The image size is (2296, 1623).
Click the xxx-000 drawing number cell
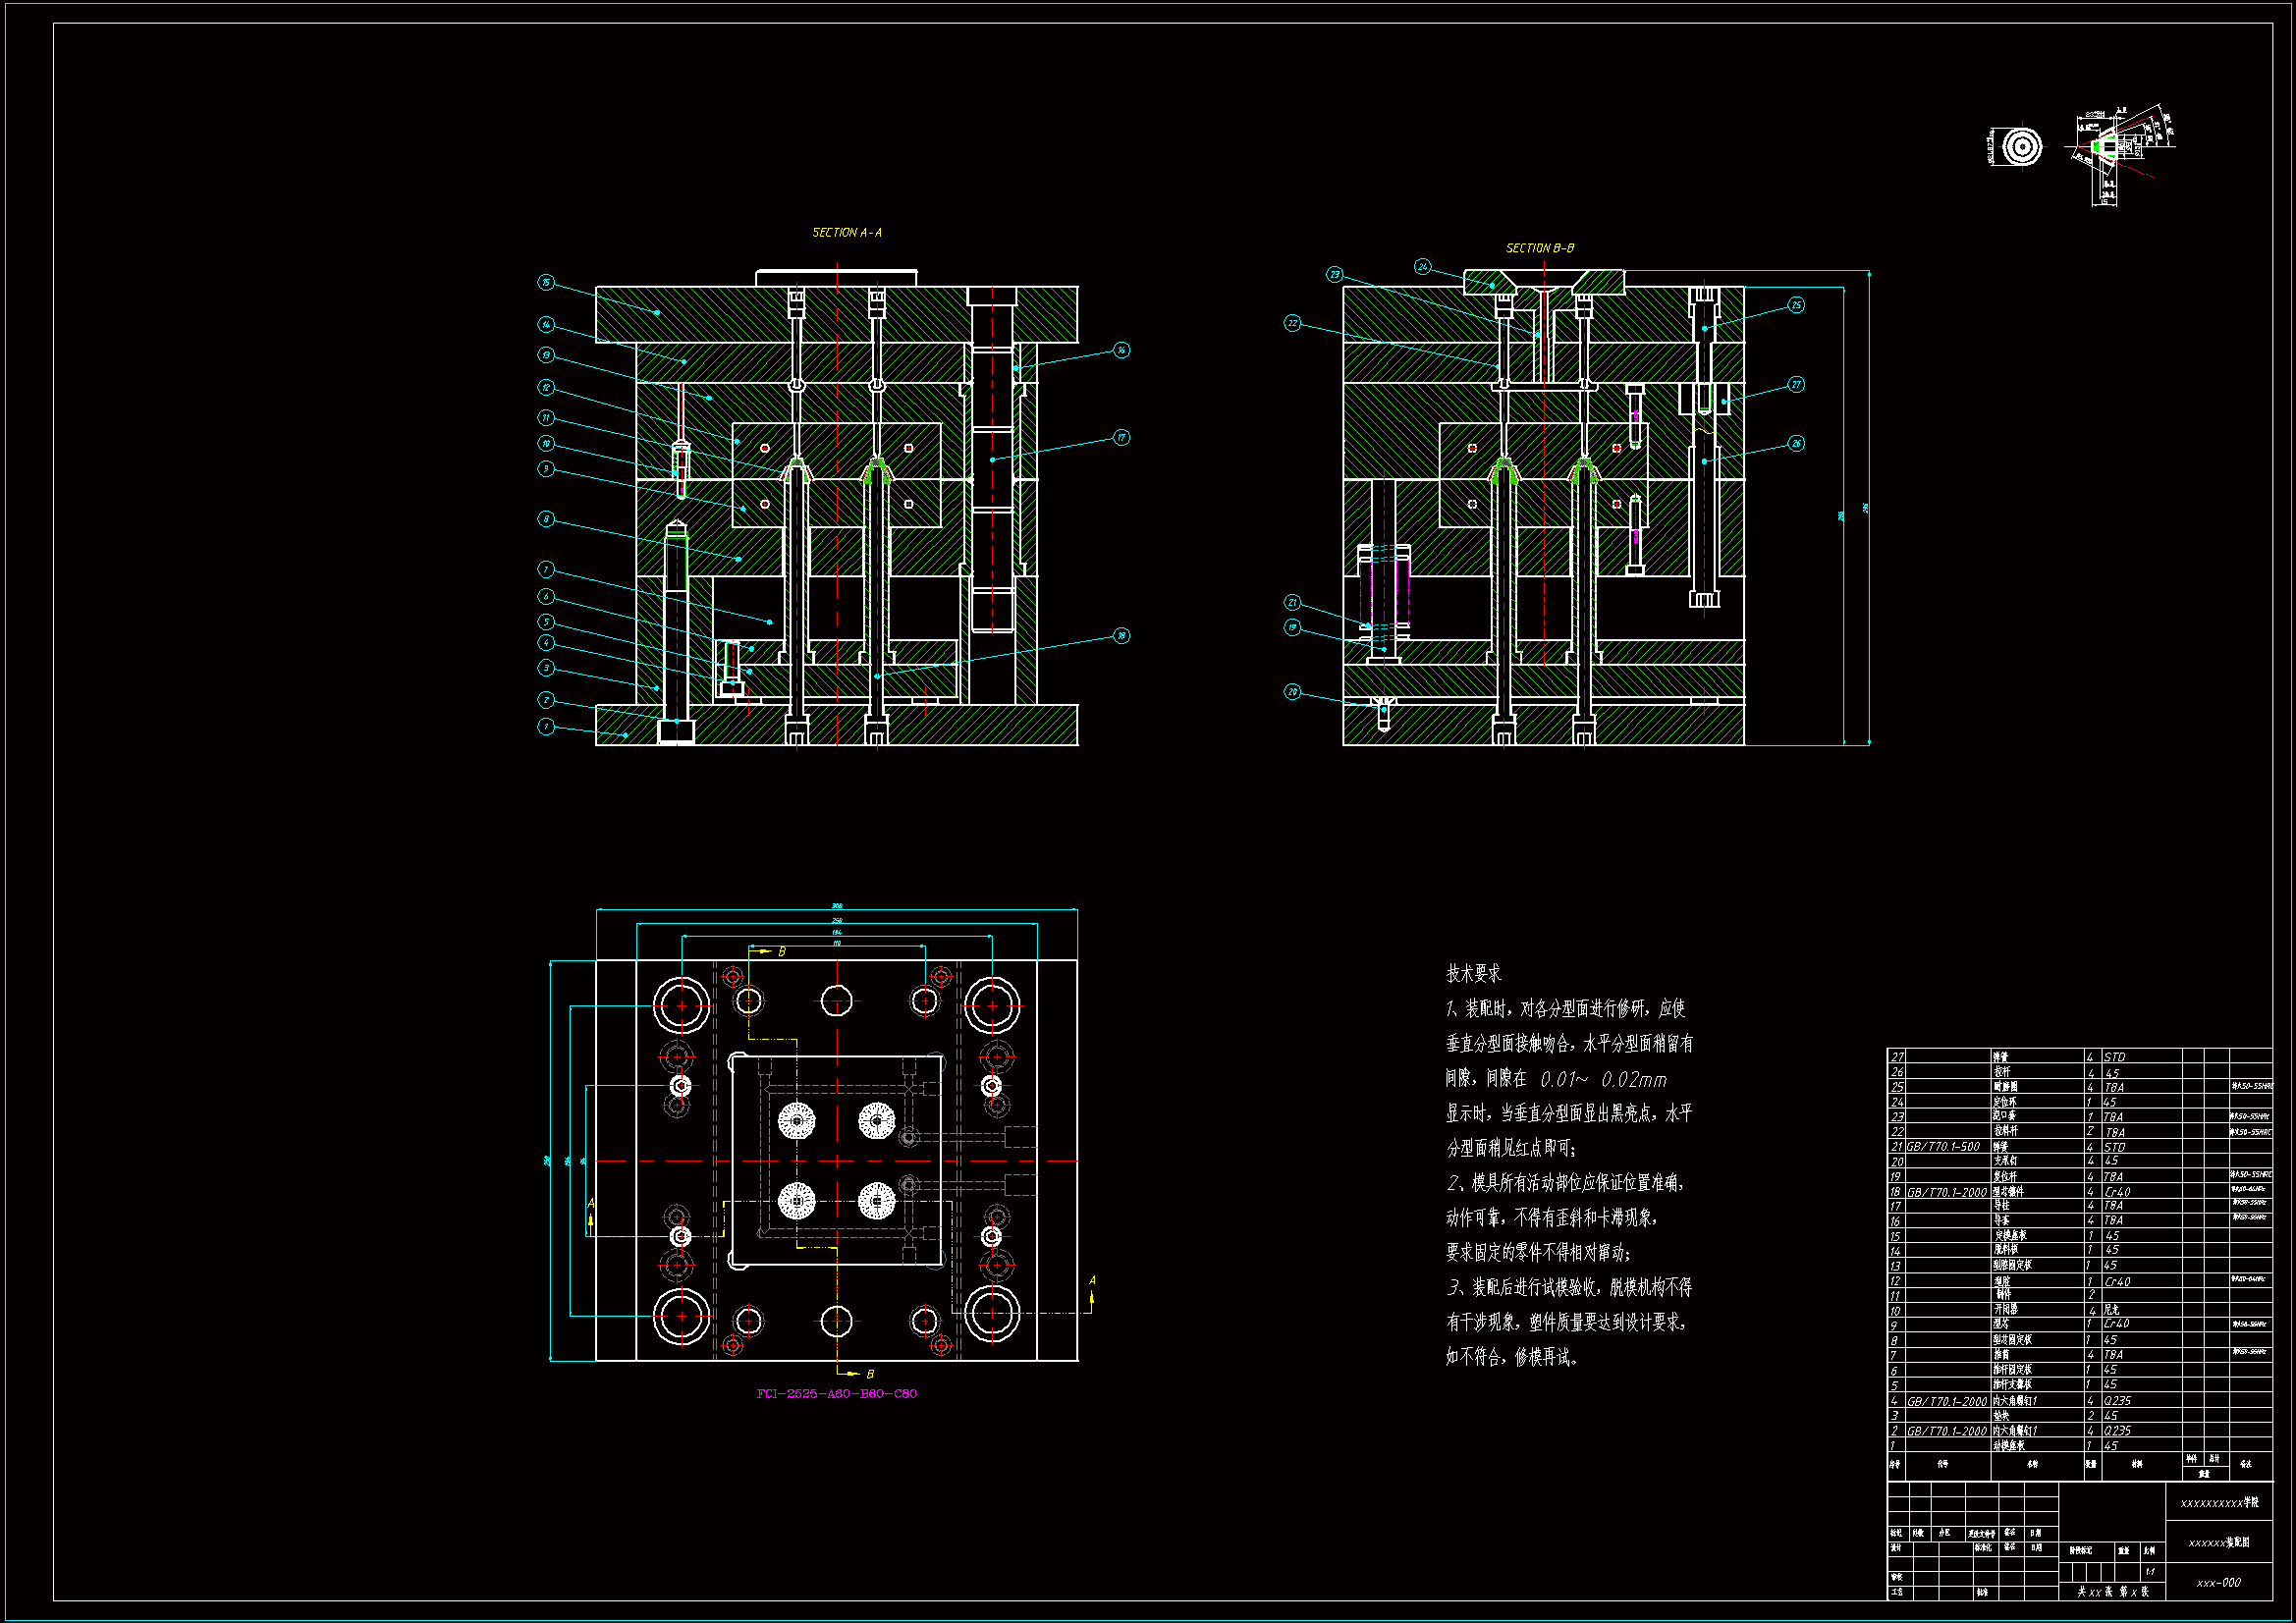(2218, 1583)
